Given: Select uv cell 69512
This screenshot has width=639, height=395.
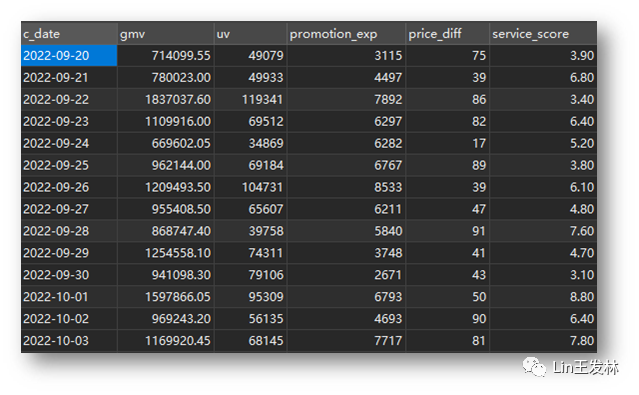Looking at the screenshot, I should click(251, 121).
